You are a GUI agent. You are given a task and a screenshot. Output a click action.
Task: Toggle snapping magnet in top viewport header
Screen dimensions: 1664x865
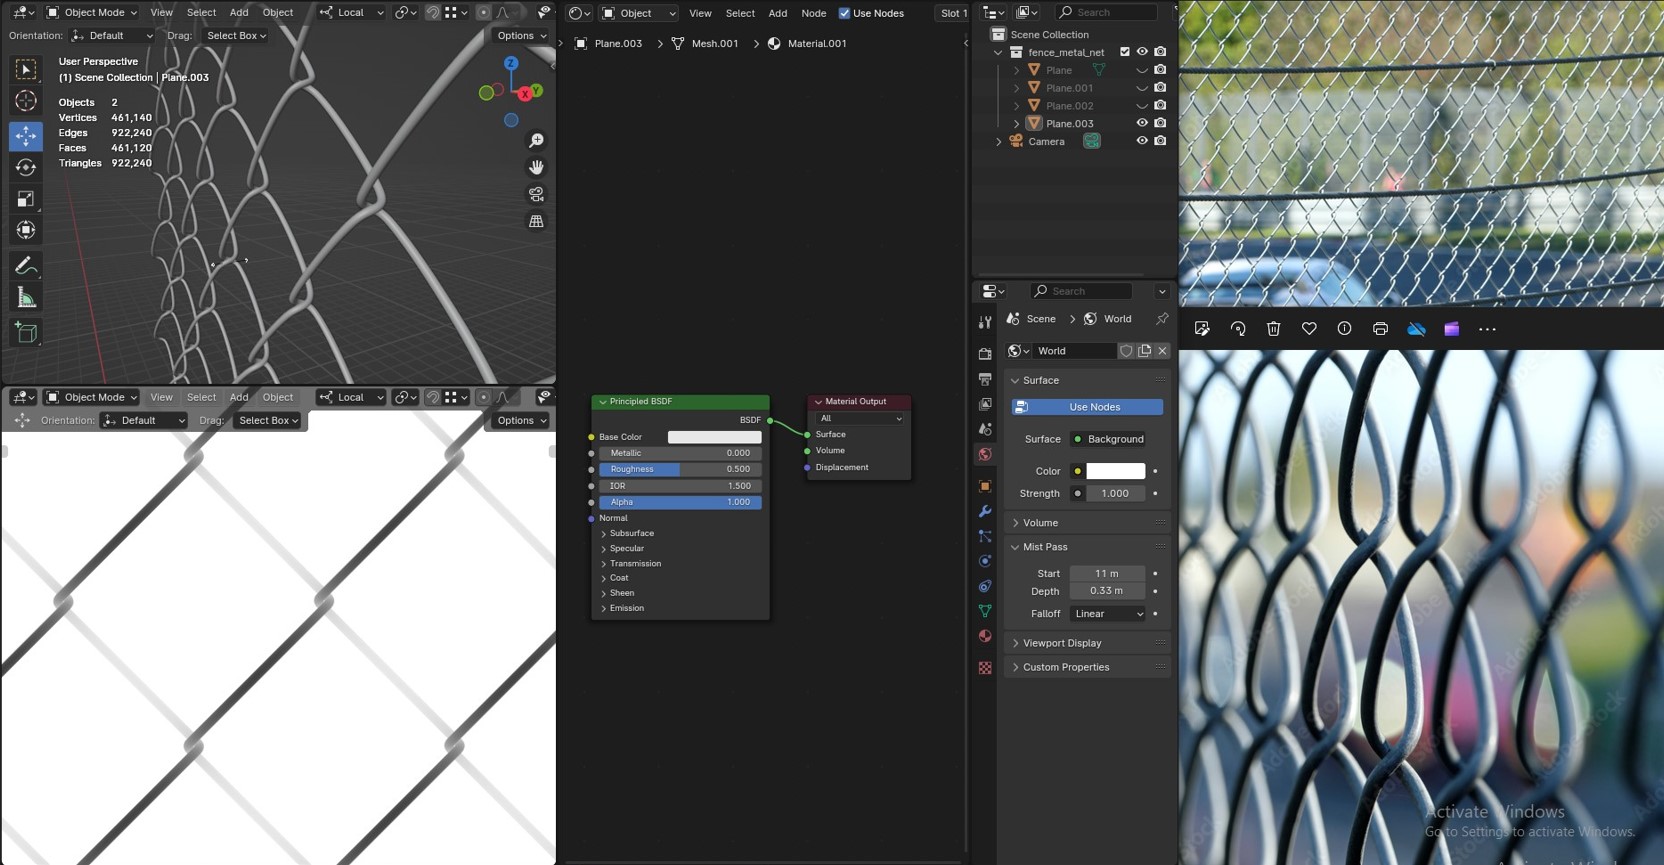(432, 12)
